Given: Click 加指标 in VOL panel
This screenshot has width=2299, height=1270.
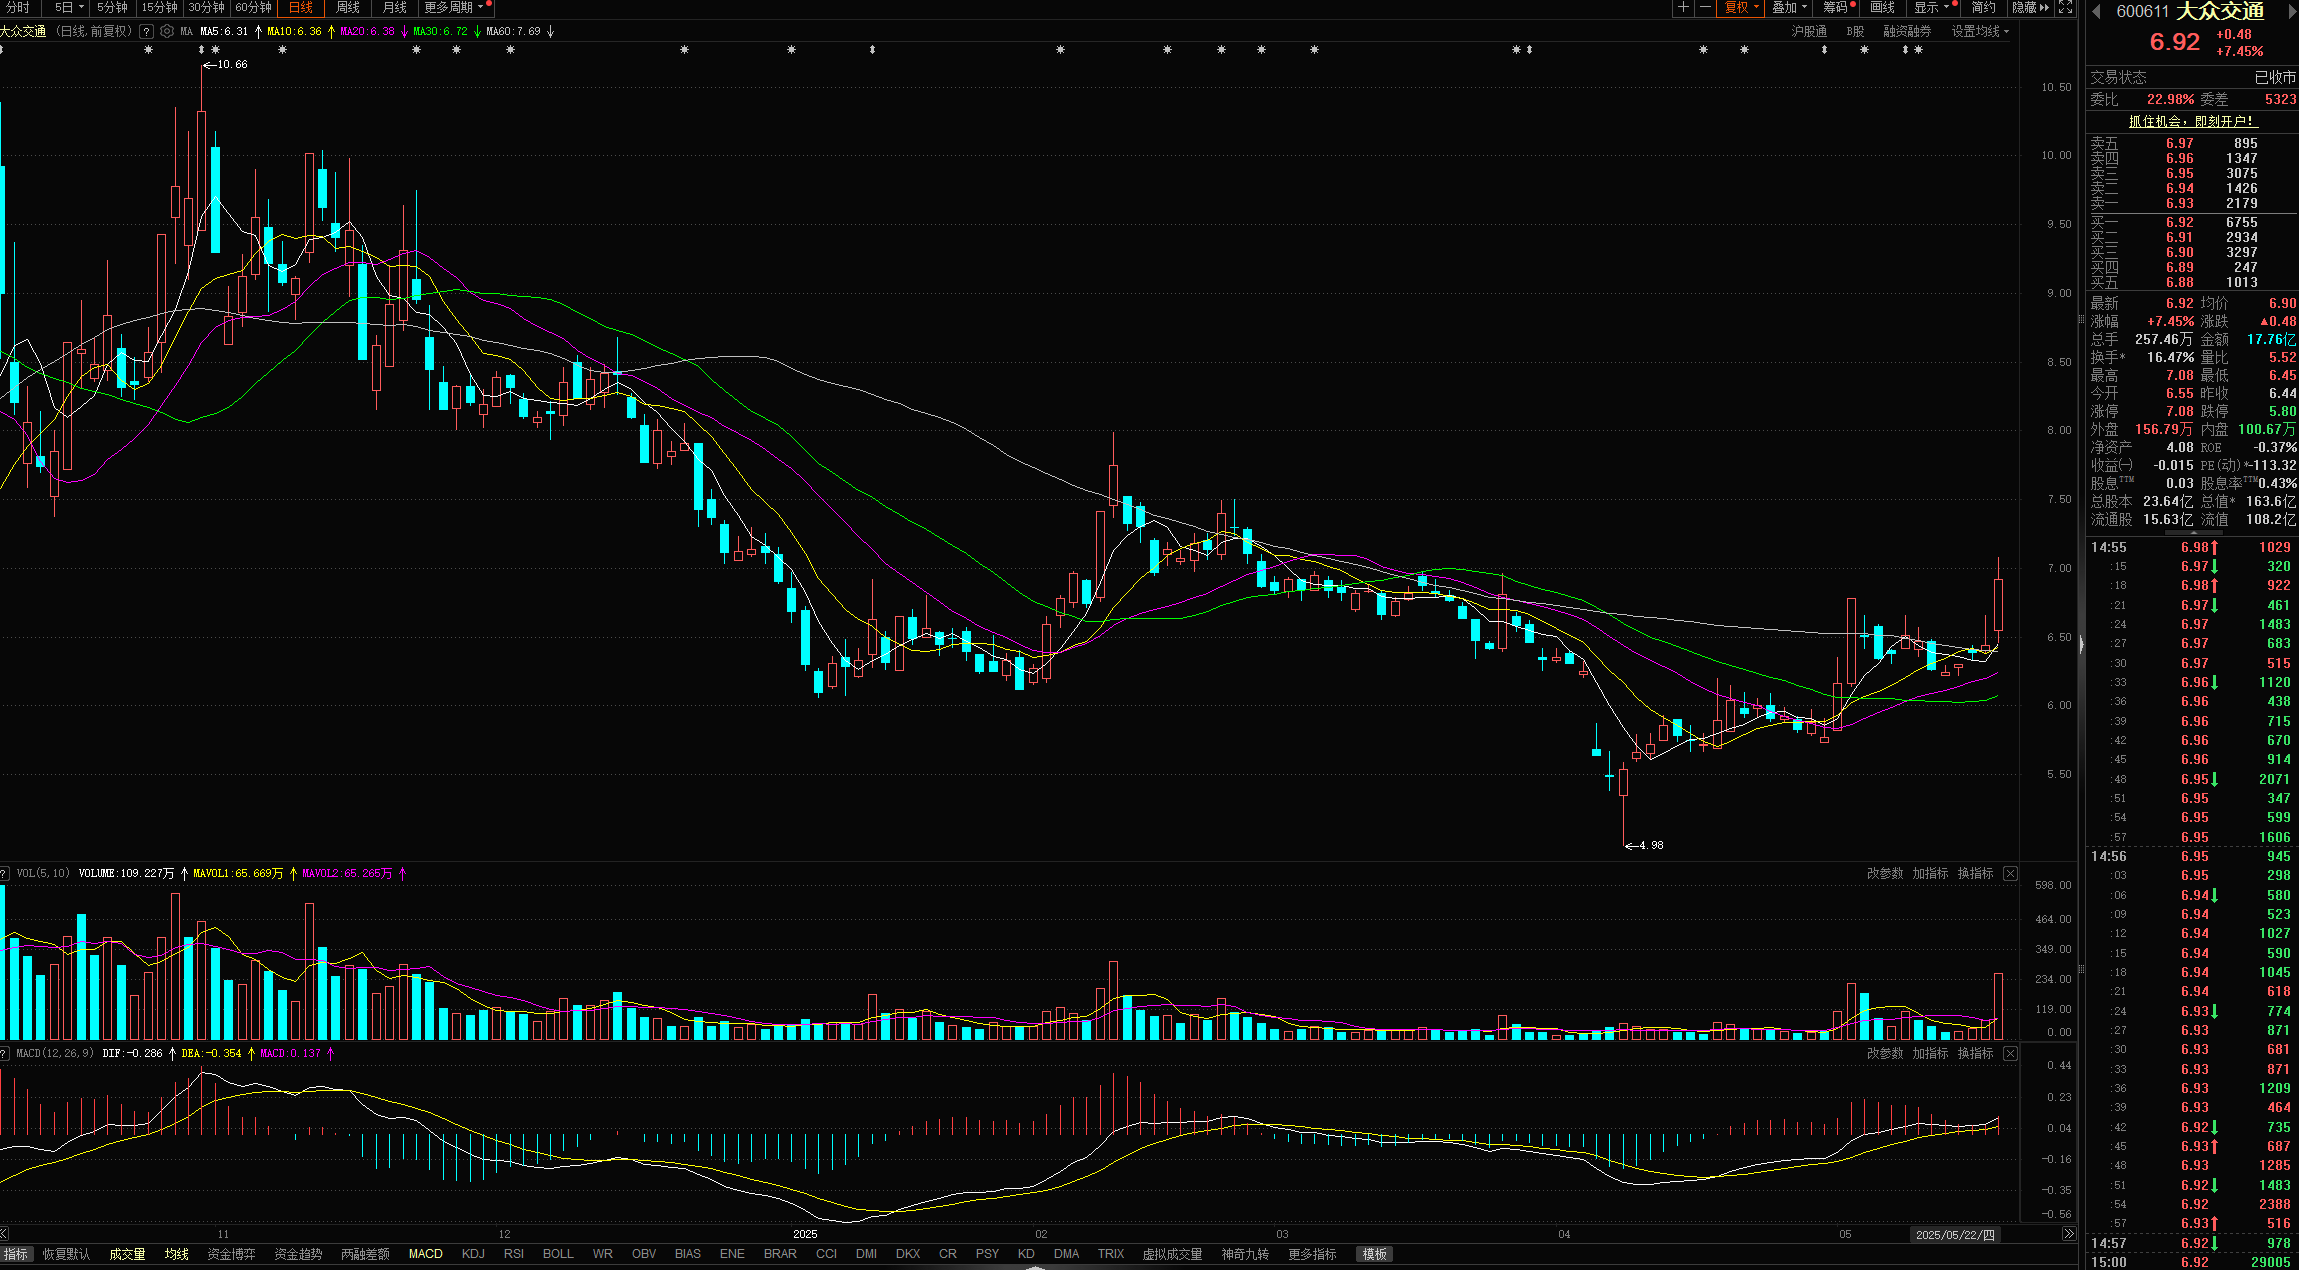Looking at the screenshot, I should point(1930,873).
